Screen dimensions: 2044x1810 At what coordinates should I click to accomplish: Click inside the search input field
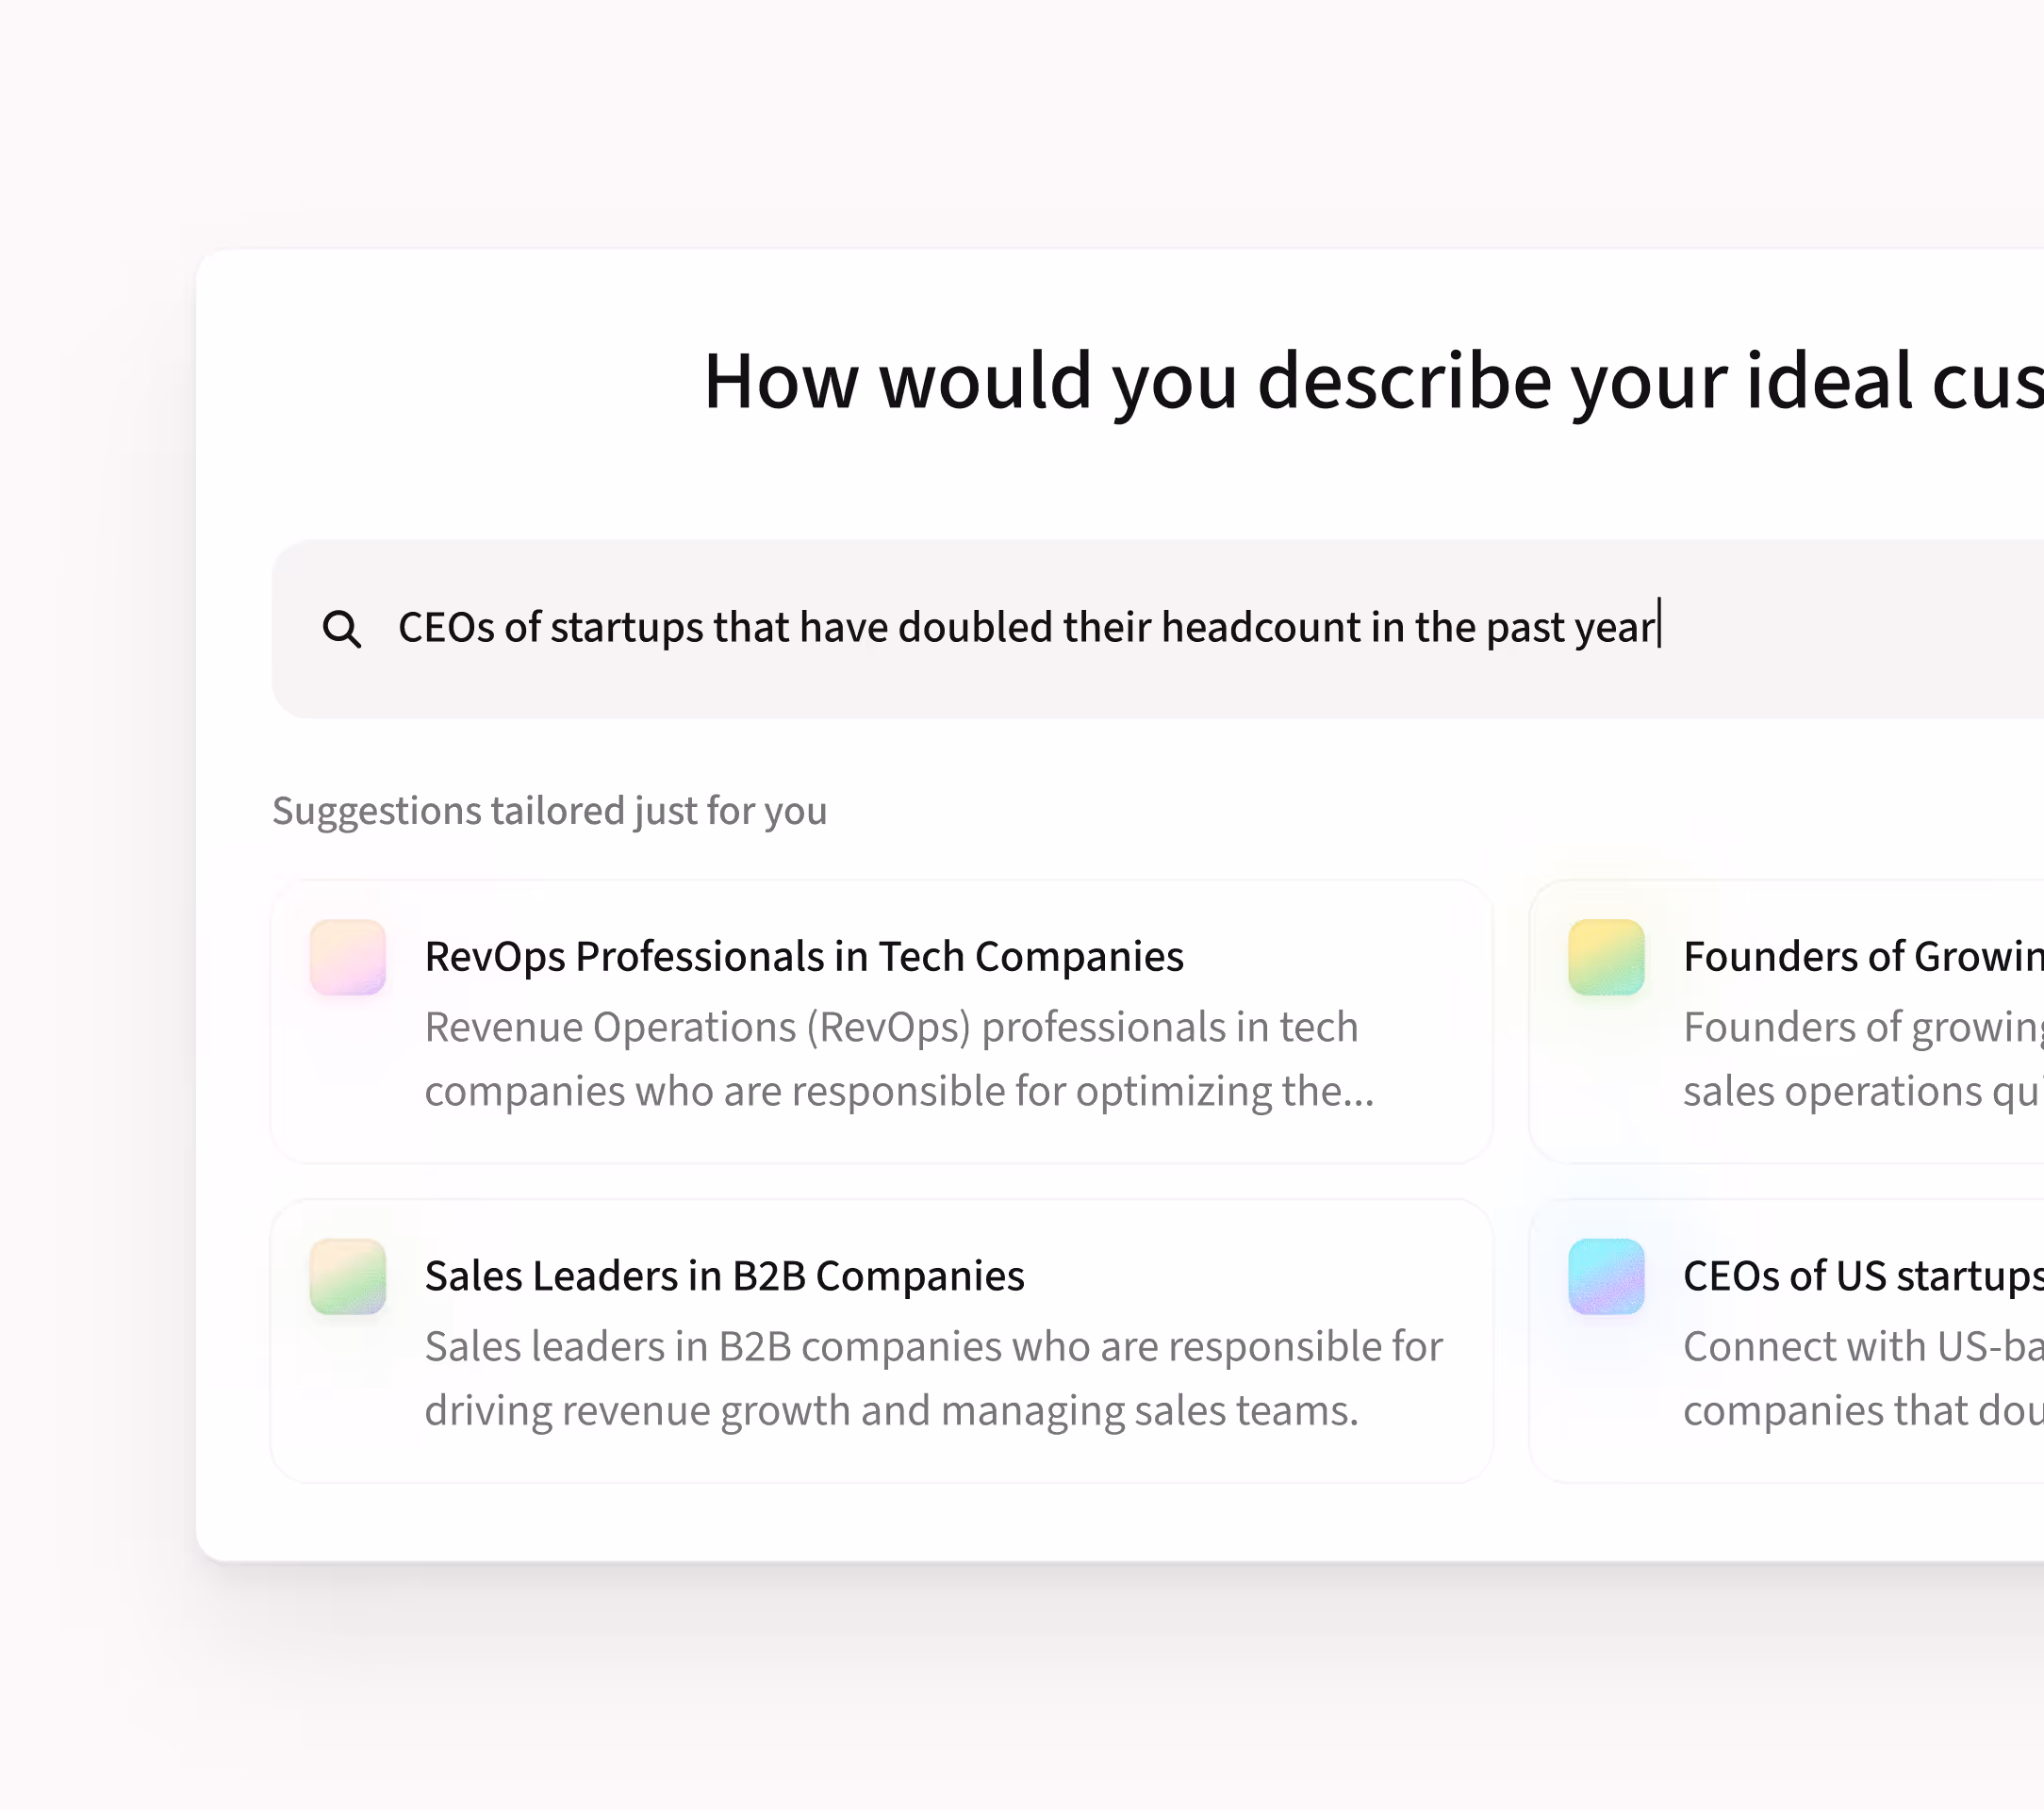tap(1000, 627)
